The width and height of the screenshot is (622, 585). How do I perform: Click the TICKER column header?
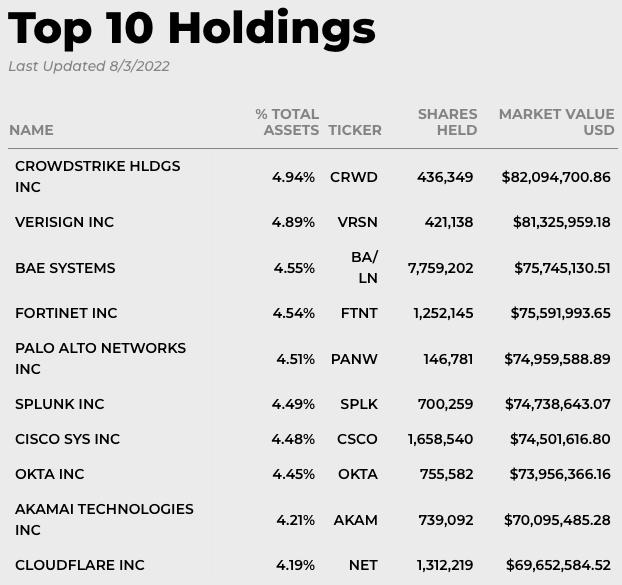[x=355, y=130]
